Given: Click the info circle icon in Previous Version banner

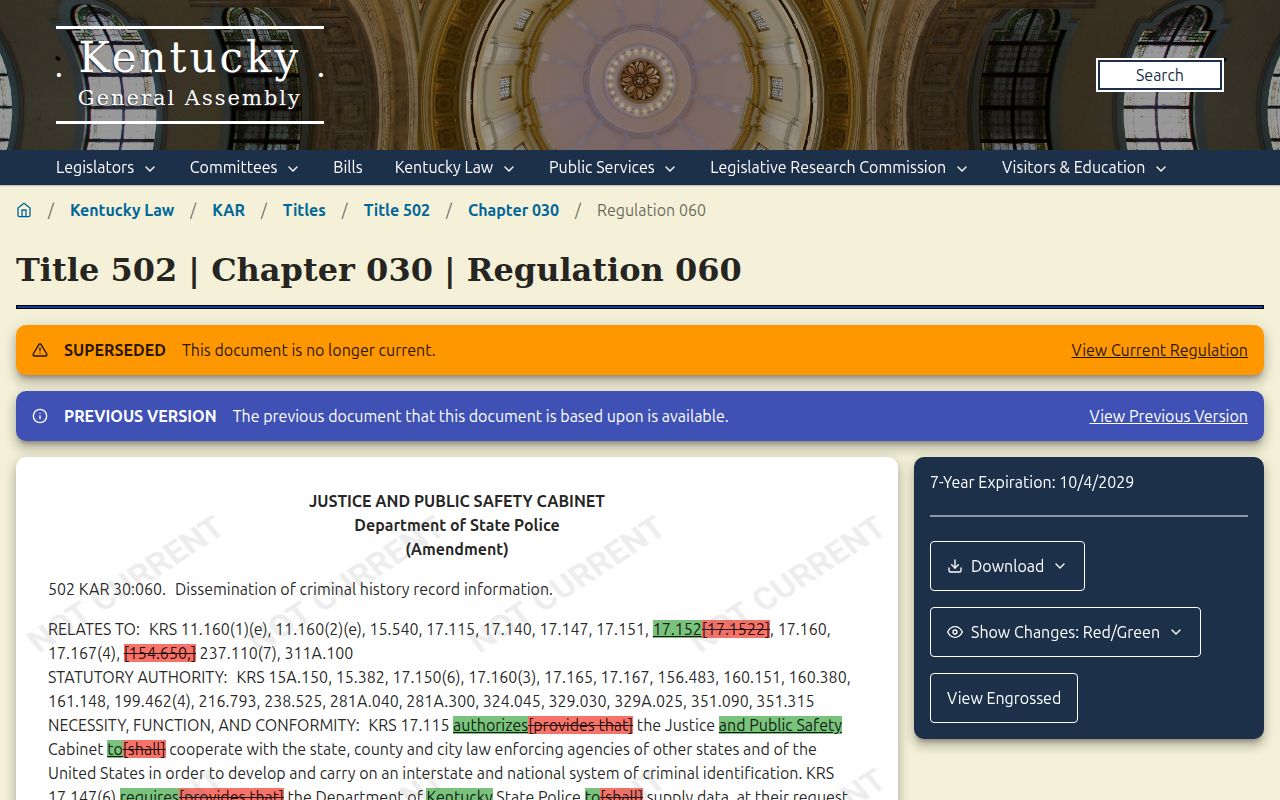Looking at the screenshot, I should click(x=40, y=416).
